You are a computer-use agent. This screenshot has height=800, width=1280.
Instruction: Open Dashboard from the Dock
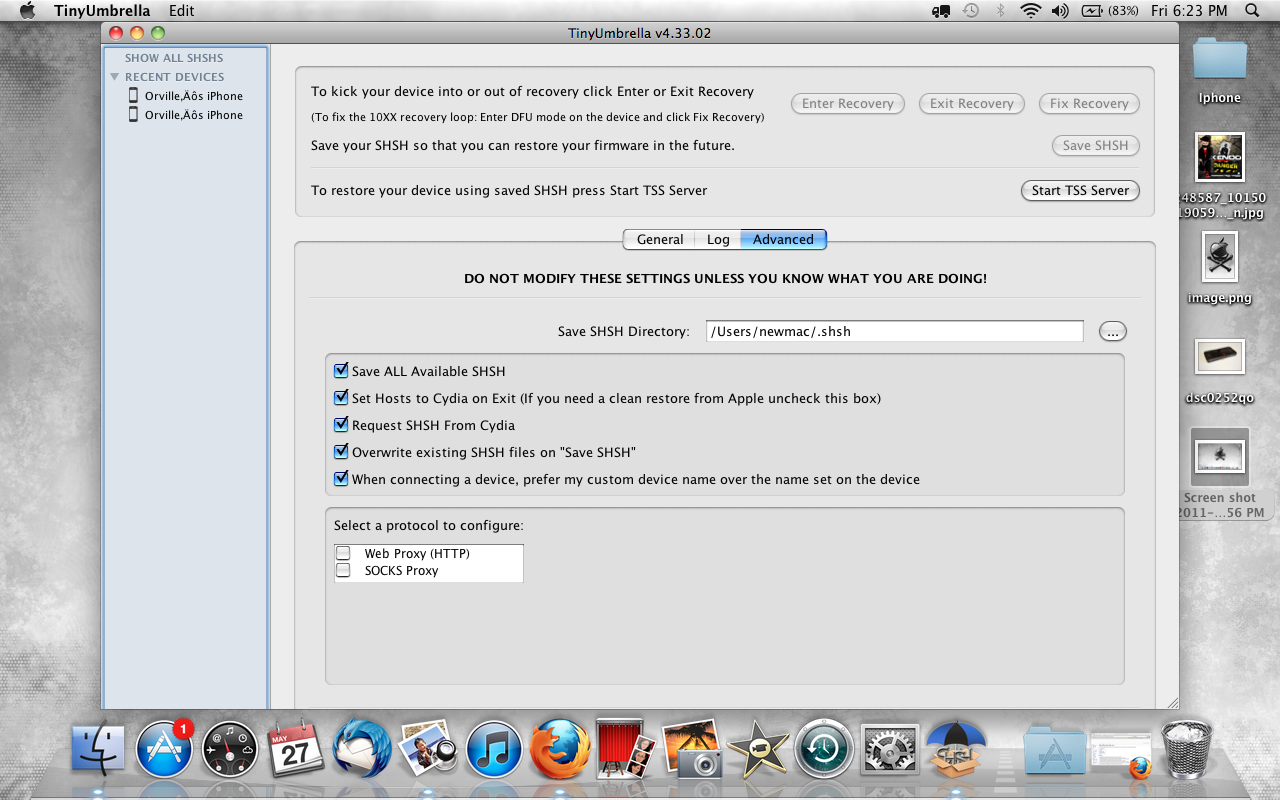pyautogui.click(x=230, y=750)
